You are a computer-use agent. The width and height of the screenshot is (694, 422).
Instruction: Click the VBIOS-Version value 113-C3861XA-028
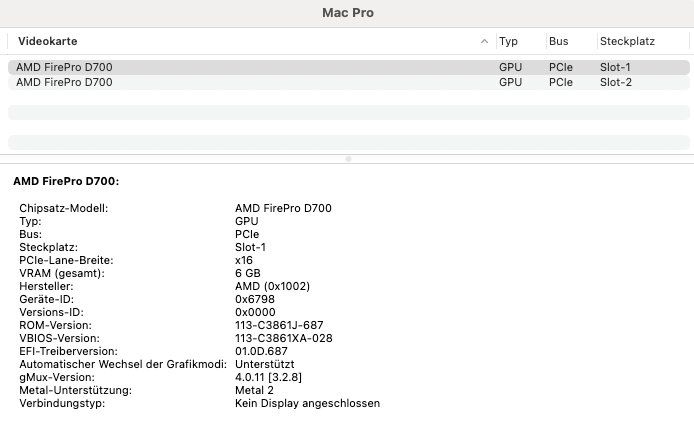pyautogui.click(x=284, y=338)
